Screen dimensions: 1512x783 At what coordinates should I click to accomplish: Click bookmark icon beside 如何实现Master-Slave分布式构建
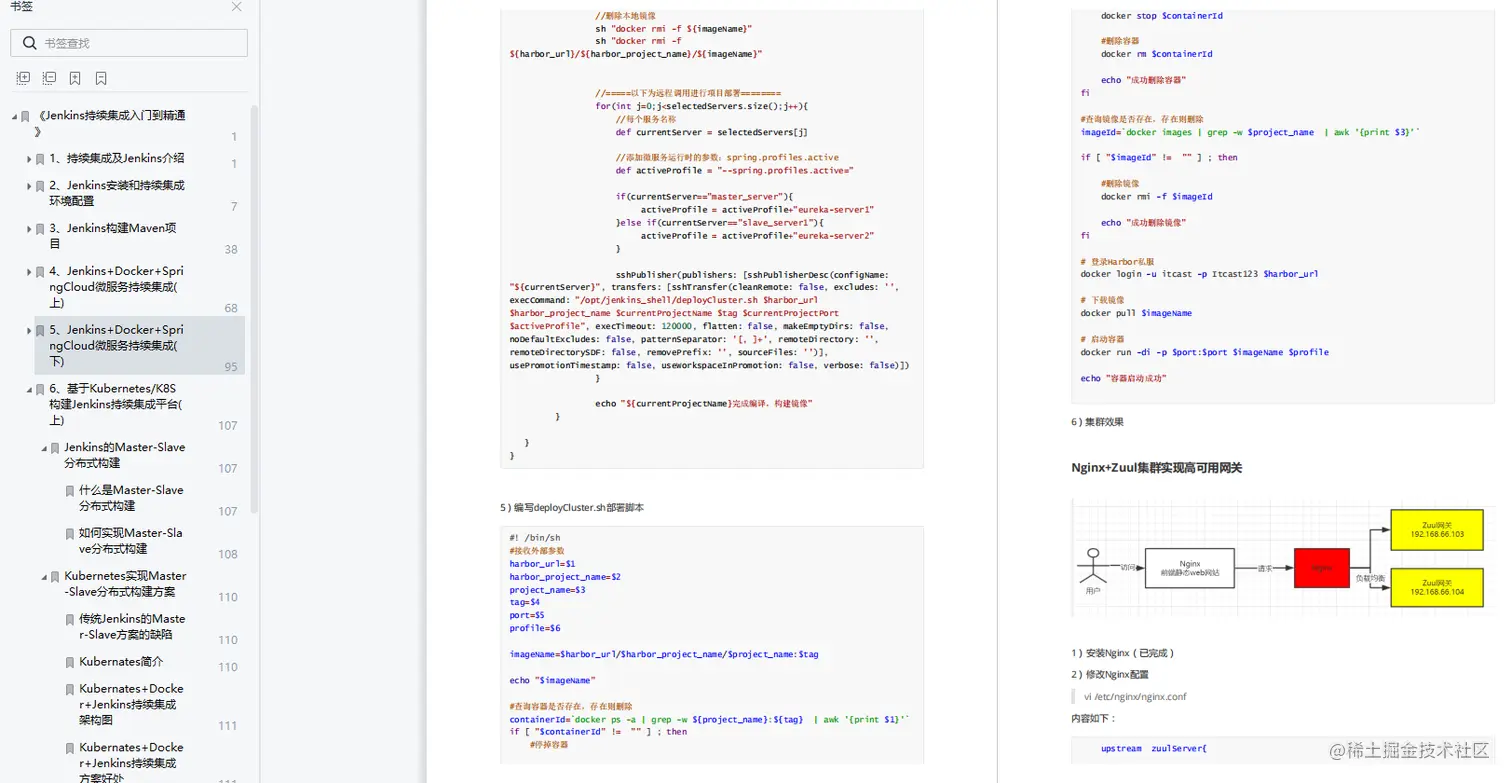[x=70, y=535]
